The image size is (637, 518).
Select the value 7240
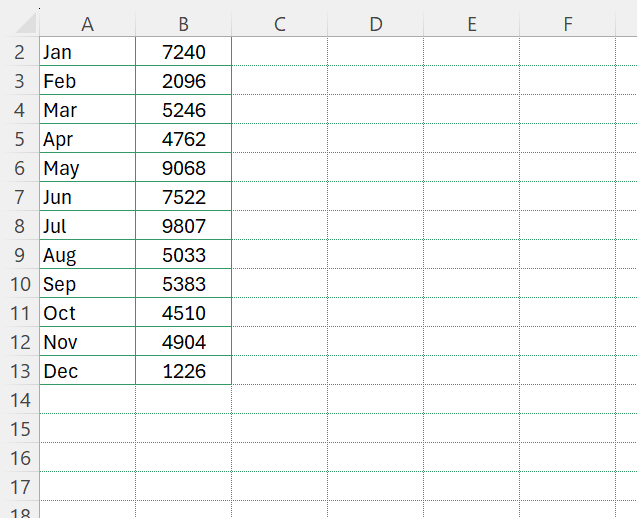coord(184,52)
